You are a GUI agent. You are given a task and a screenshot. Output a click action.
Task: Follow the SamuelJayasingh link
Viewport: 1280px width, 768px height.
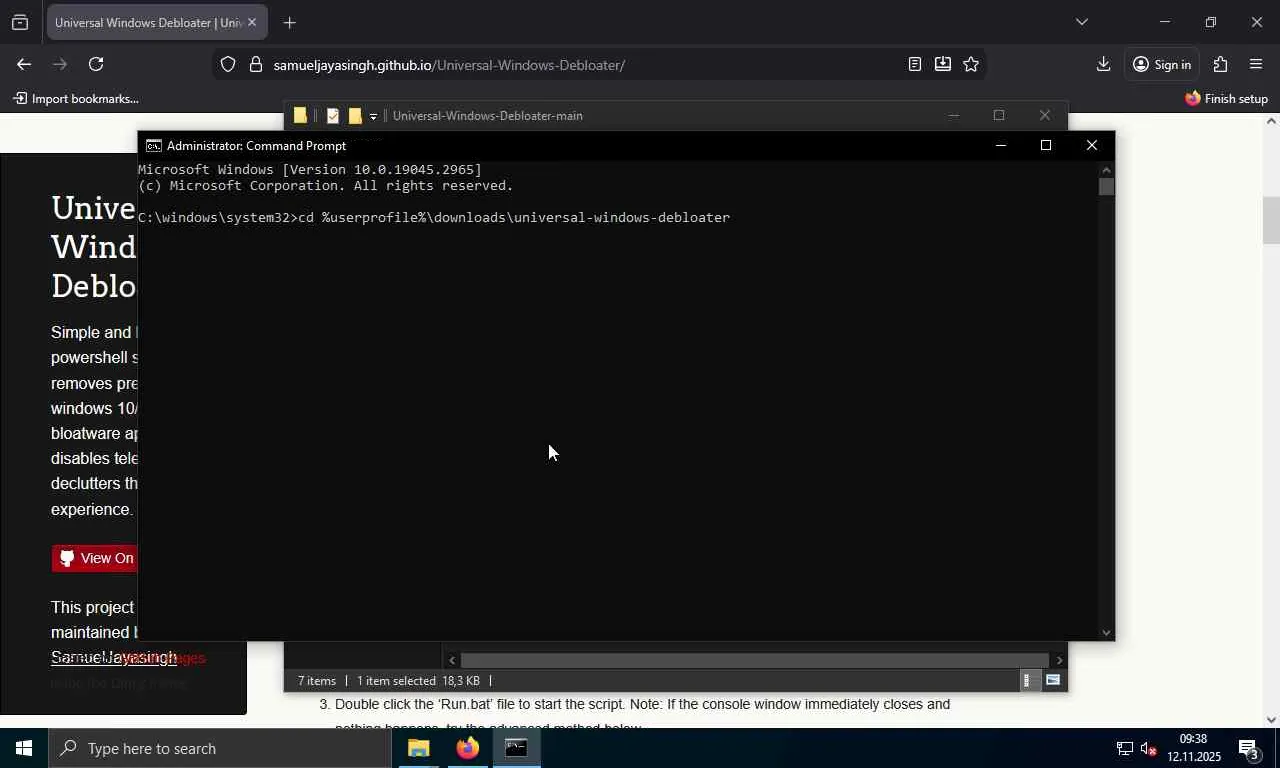tap(114, 658)
